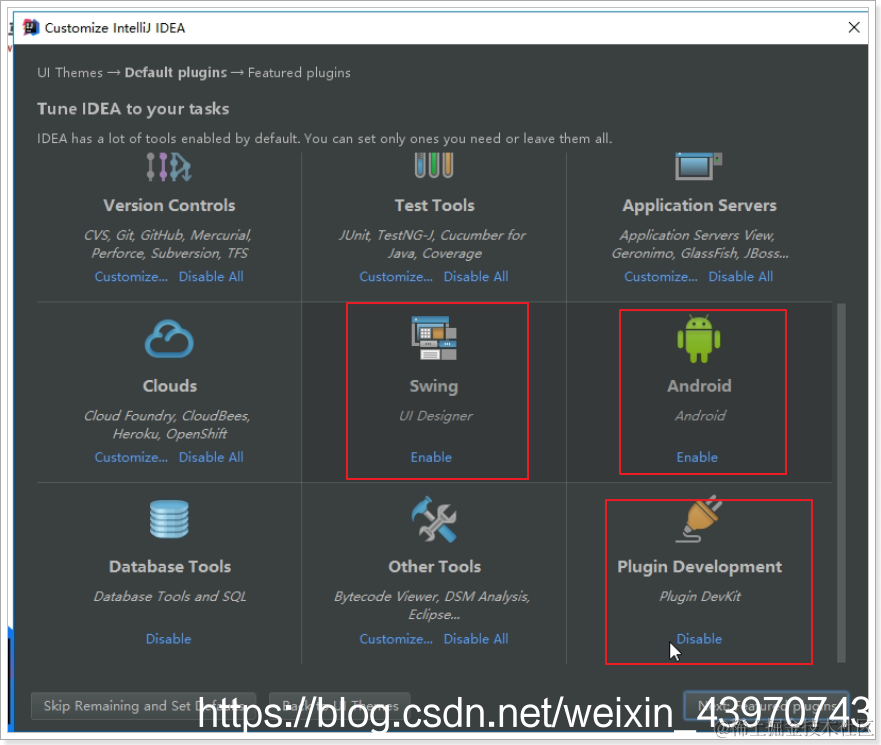This screenshot has height=745, width=881.
Task: Click the Application Servers monitor icon
Action: pyautogui.click(x=698, y=166)
